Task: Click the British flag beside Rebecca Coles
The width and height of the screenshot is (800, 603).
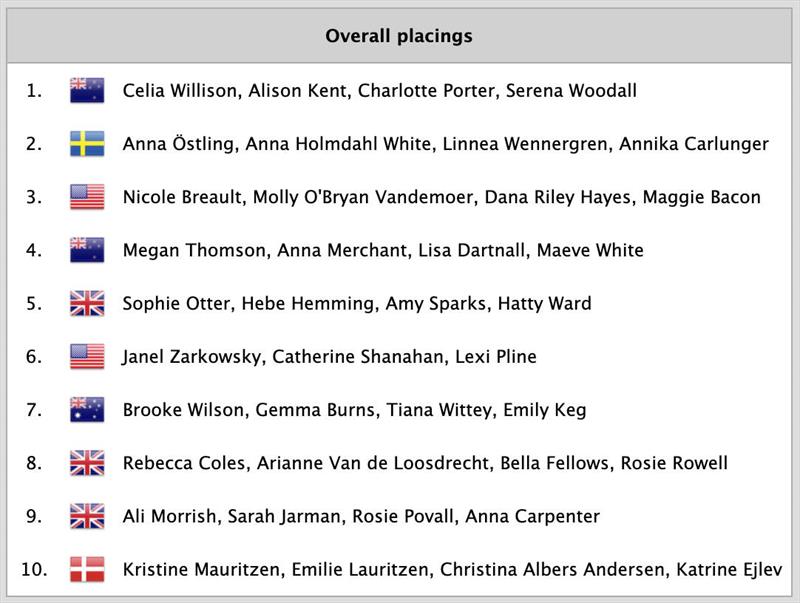Action: tap(87, 463)
